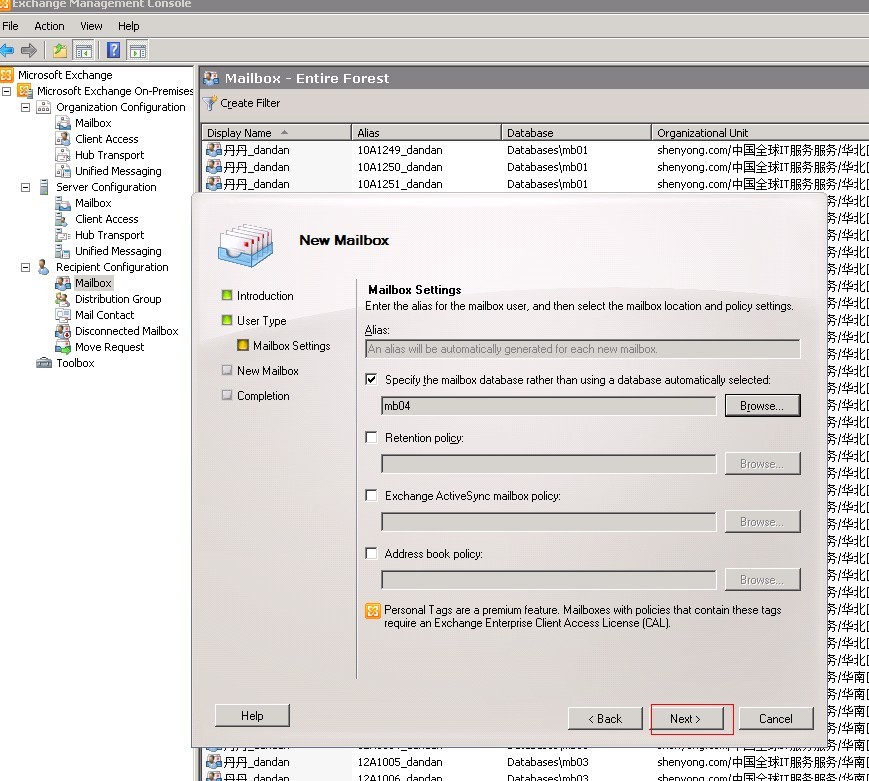This screenshot has height=781, width=869.
Task: Click the mailbox icon of row 10A1249_dandan
Action: 214,150
